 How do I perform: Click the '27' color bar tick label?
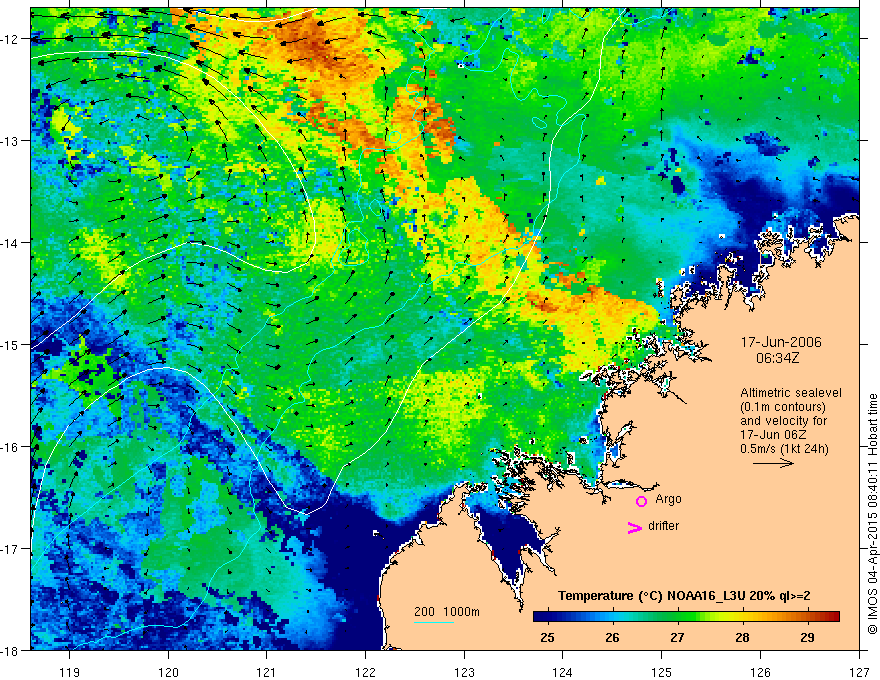[677, 637]
